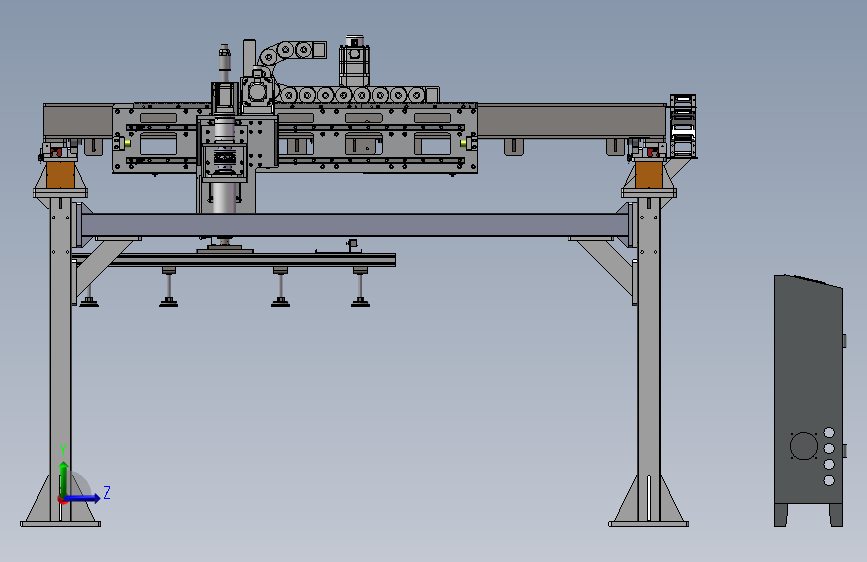Select the vertical cable chain at the gantry's right end
Image resolution: width=867 pixels, height=562 pixels.
click(683, 126)
